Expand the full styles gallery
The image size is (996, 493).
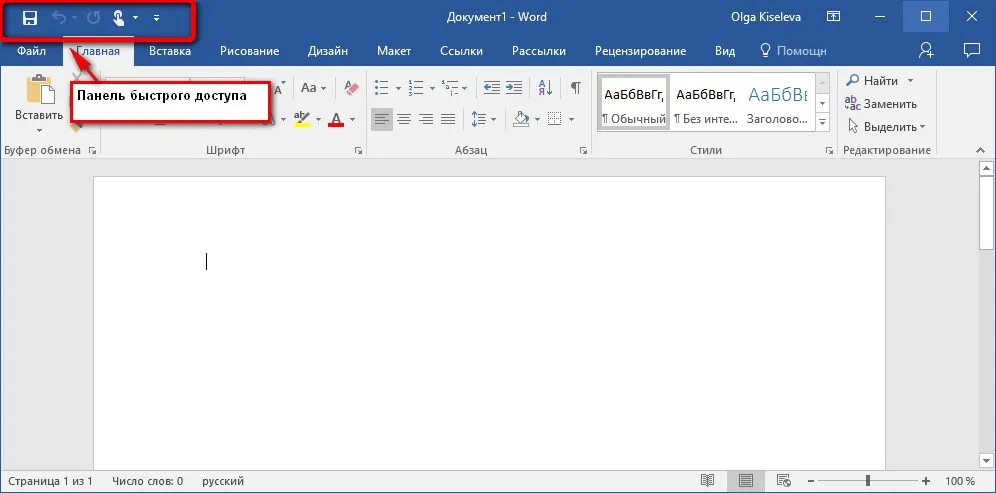point(823,121)
